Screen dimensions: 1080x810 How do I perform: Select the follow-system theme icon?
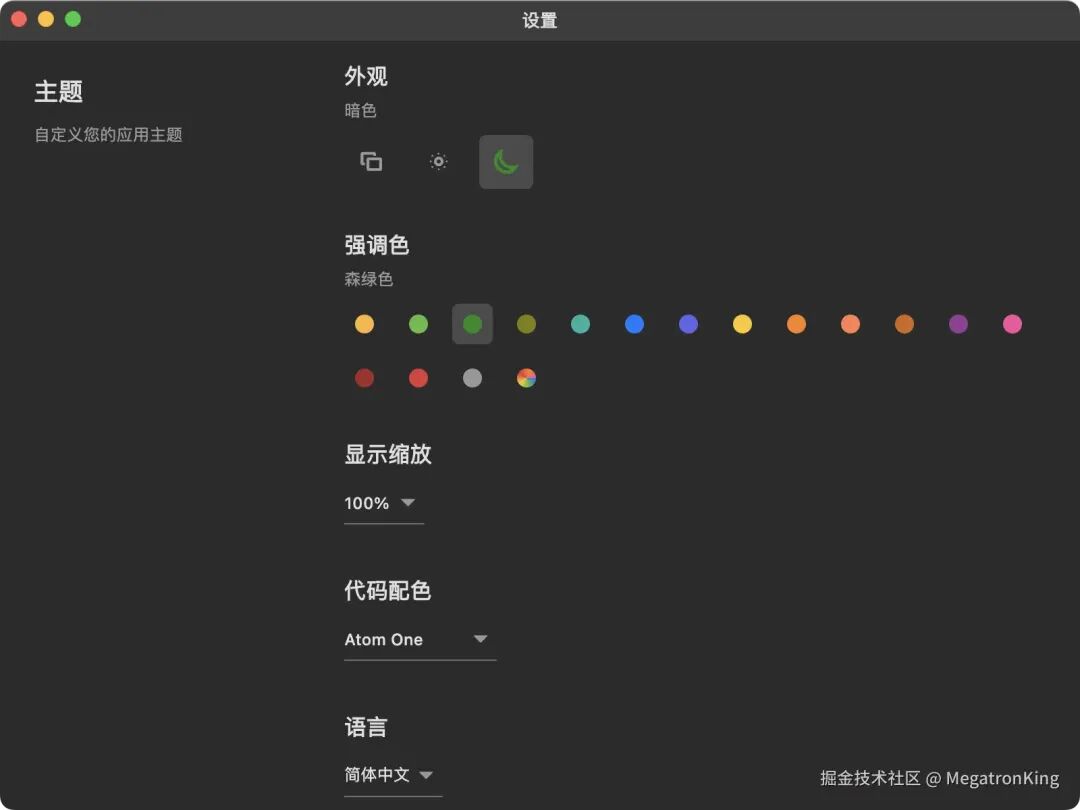pos(370,161)
